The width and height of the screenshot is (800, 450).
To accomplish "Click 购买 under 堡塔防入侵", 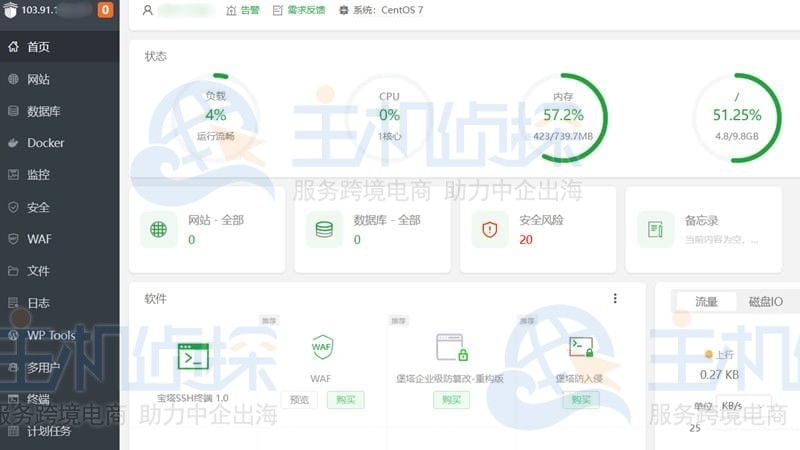I will pyautogui.click(x=581, y=399).
